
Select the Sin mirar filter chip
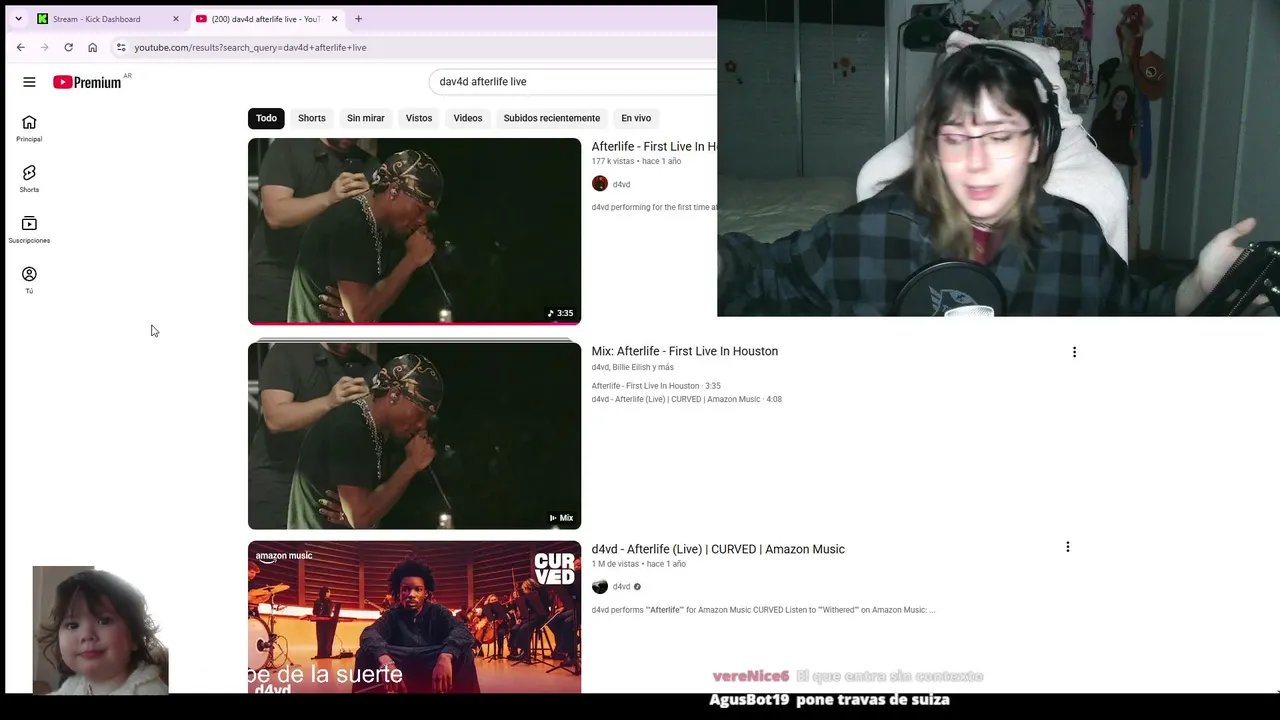click(366, 118)
